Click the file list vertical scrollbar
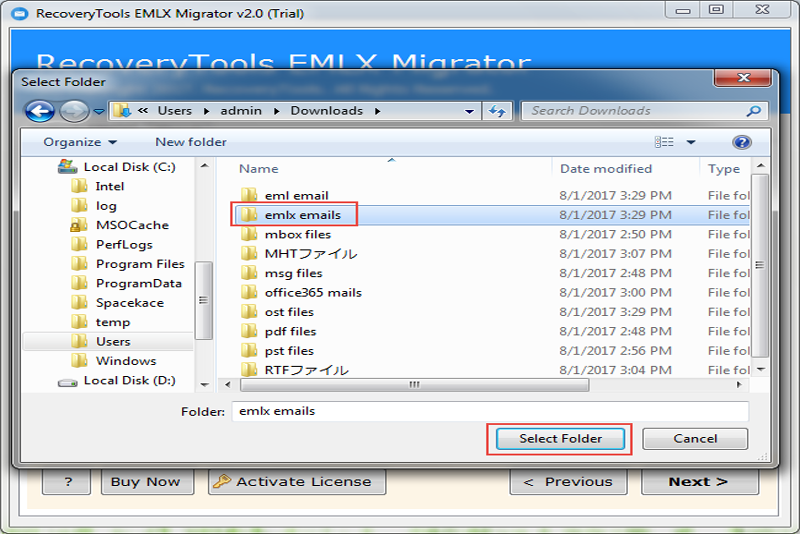The height and width of the screenshot is (534, 800). point(760,265)
